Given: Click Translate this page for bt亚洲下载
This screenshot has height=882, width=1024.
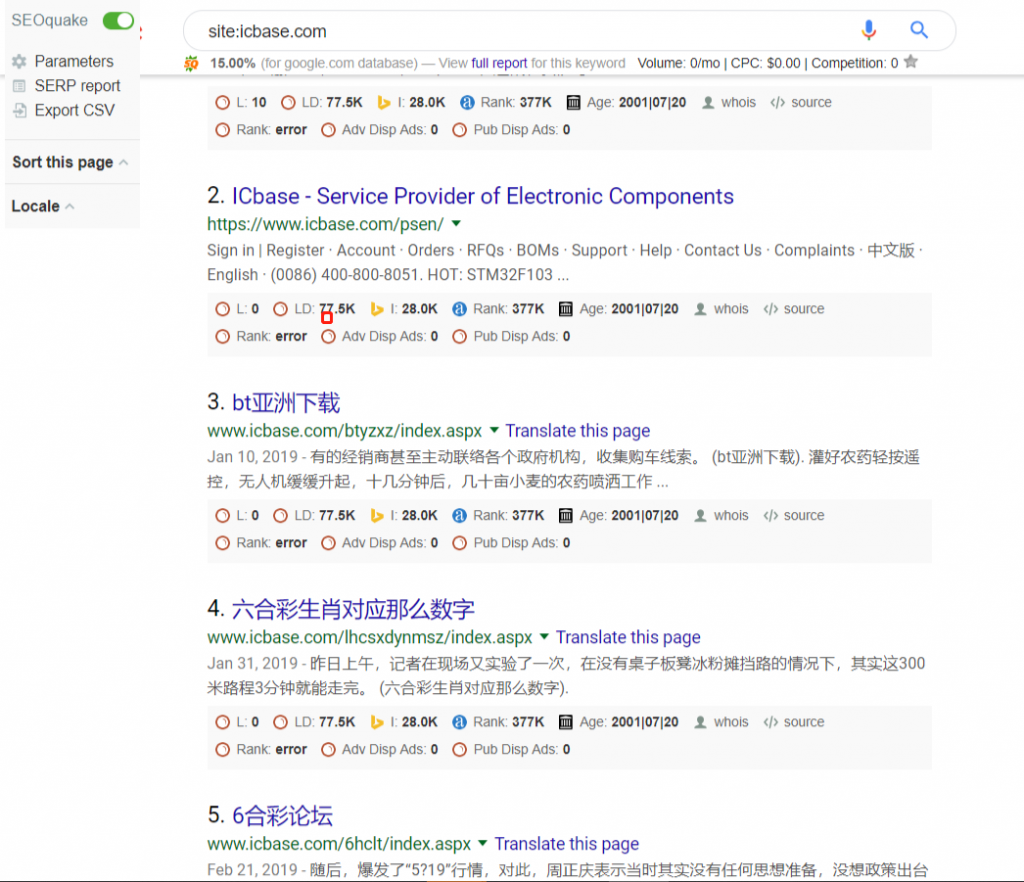Looking at the screenshot, I should click(x=578, y=430).
